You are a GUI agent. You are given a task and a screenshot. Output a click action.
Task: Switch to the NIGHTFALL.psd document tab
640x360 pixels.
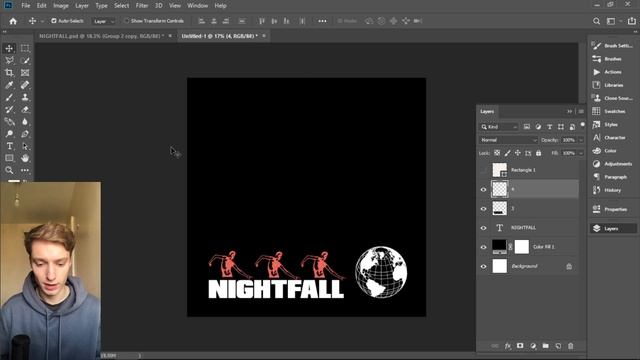pos(101,36)
